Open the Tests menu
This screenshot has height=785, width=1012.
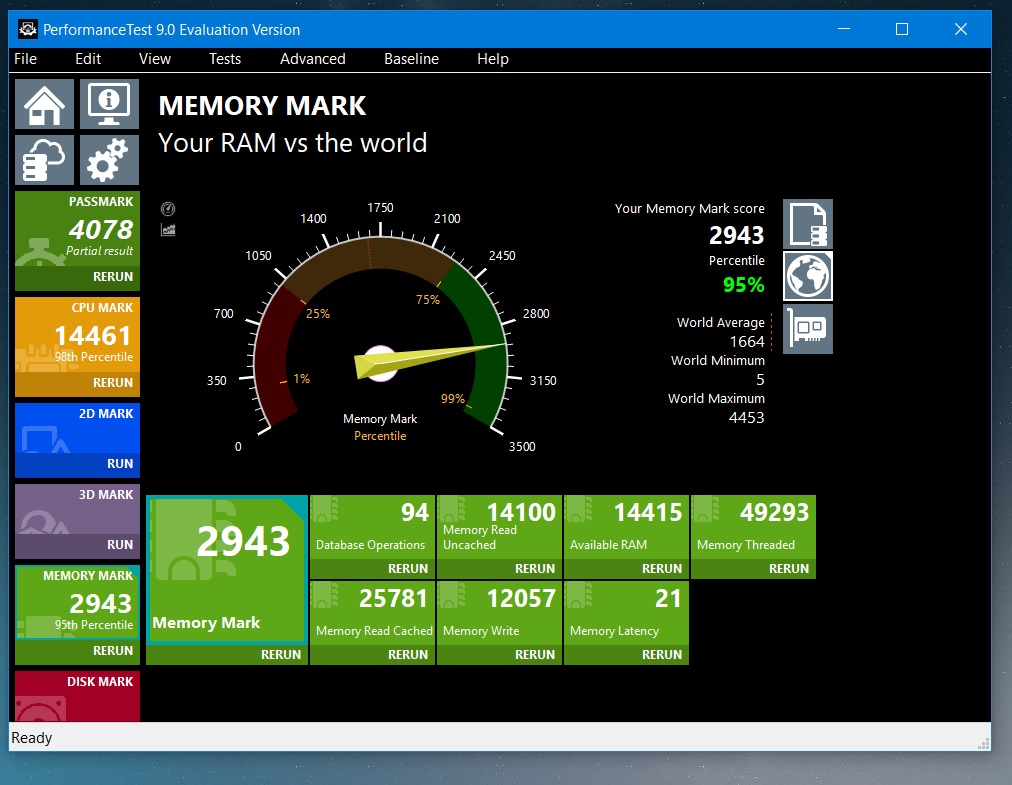coord(225,59)
